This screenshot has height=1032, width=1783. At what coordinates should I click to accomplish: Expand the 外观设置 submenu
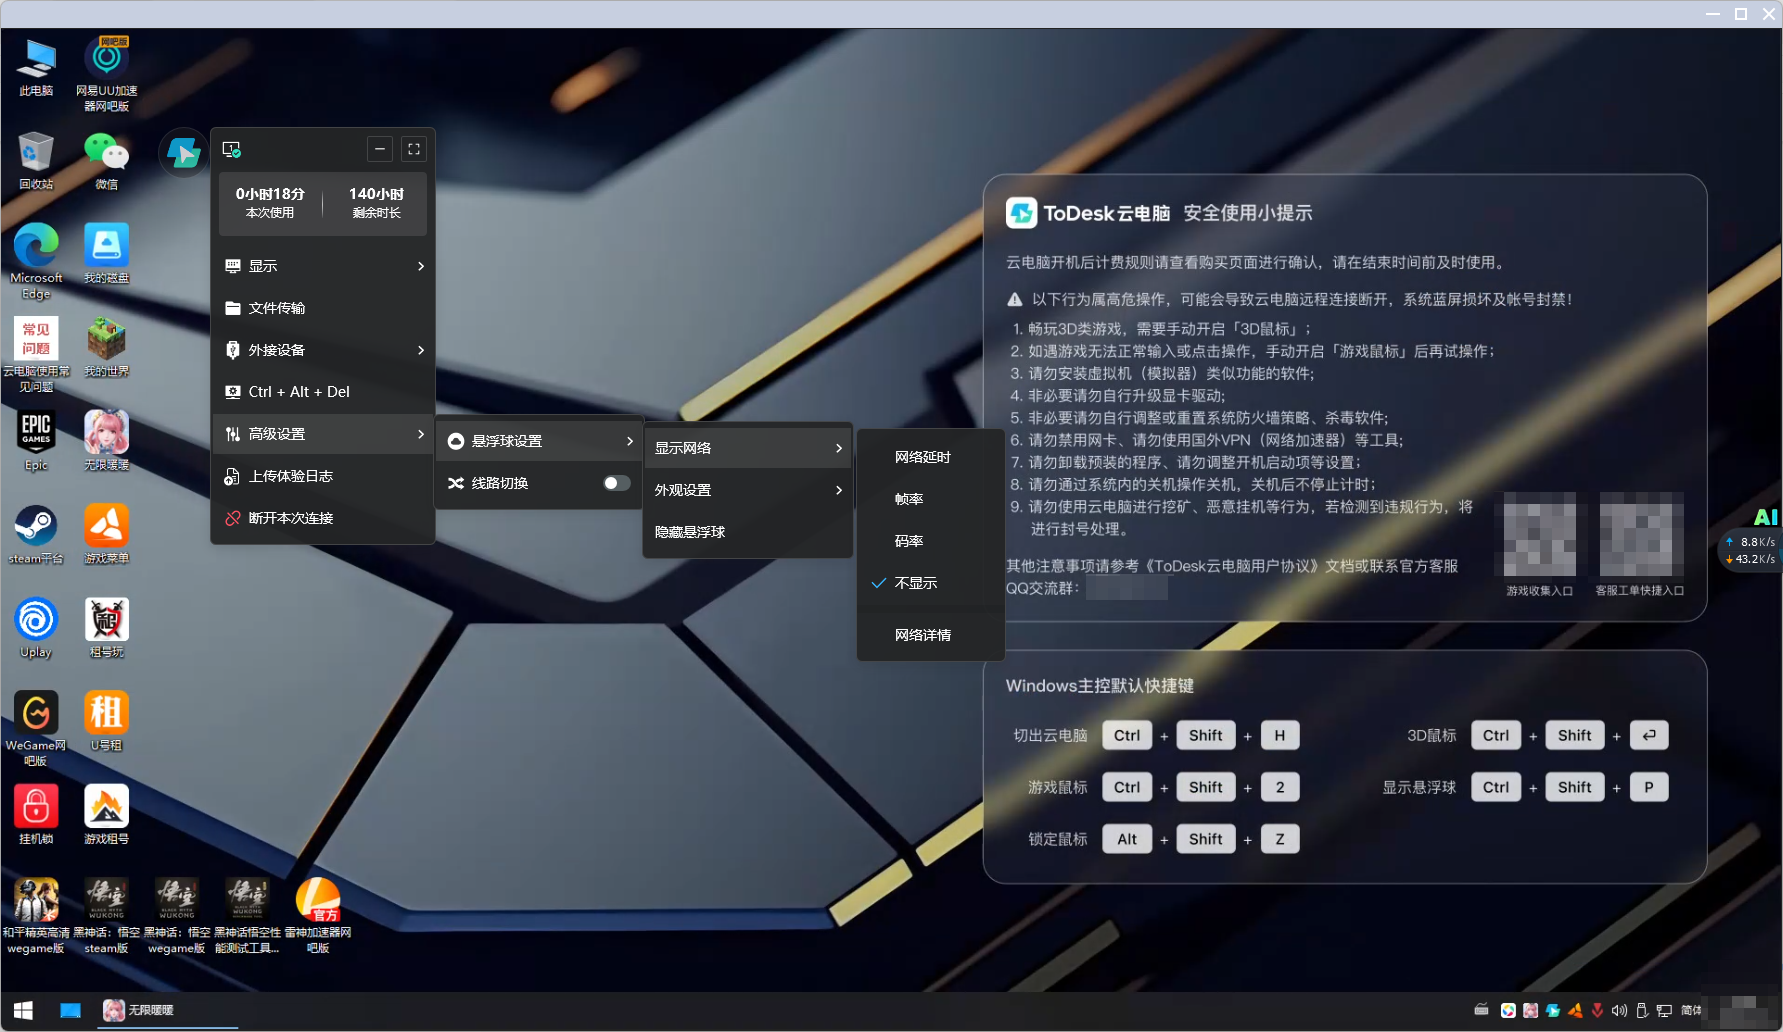pyautogui.click(x=748, y=490)
